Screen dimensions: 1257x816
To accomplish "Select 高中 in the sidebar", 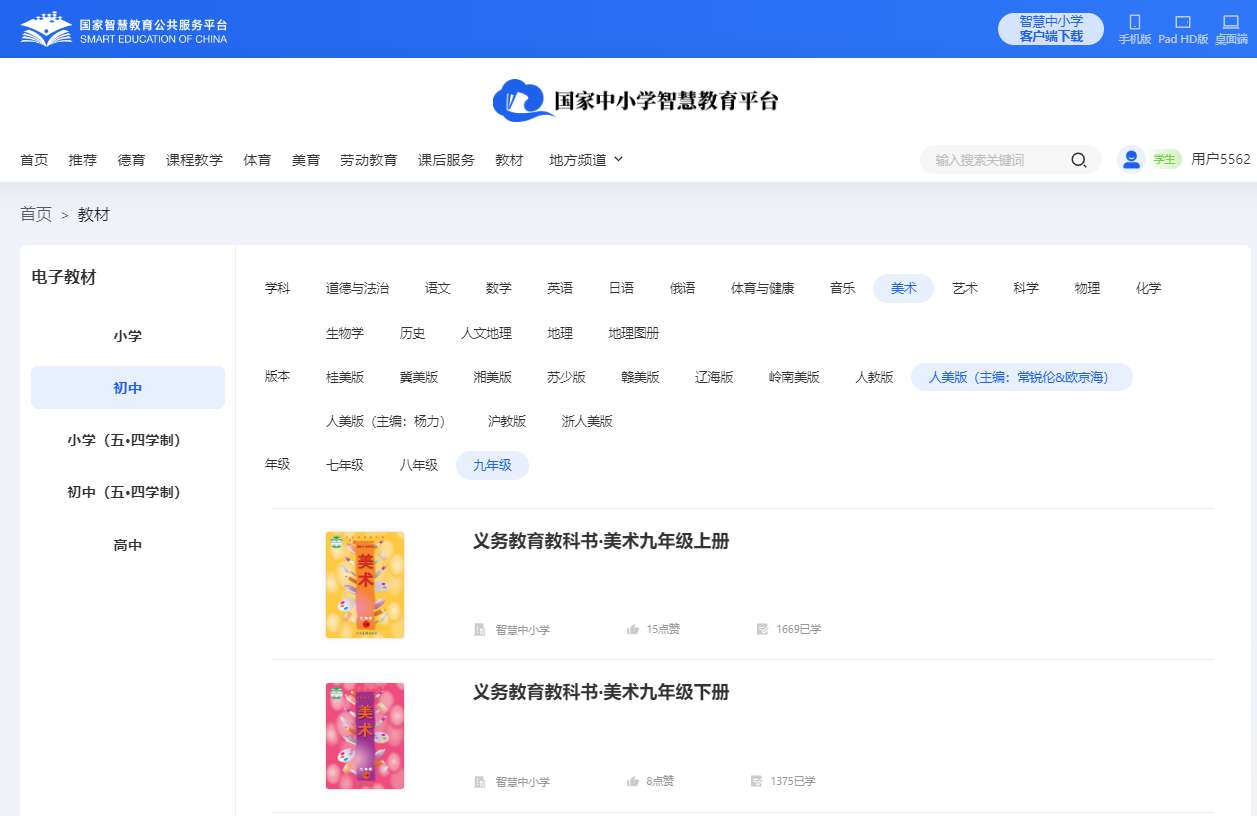I will click(x=128, y=545).
